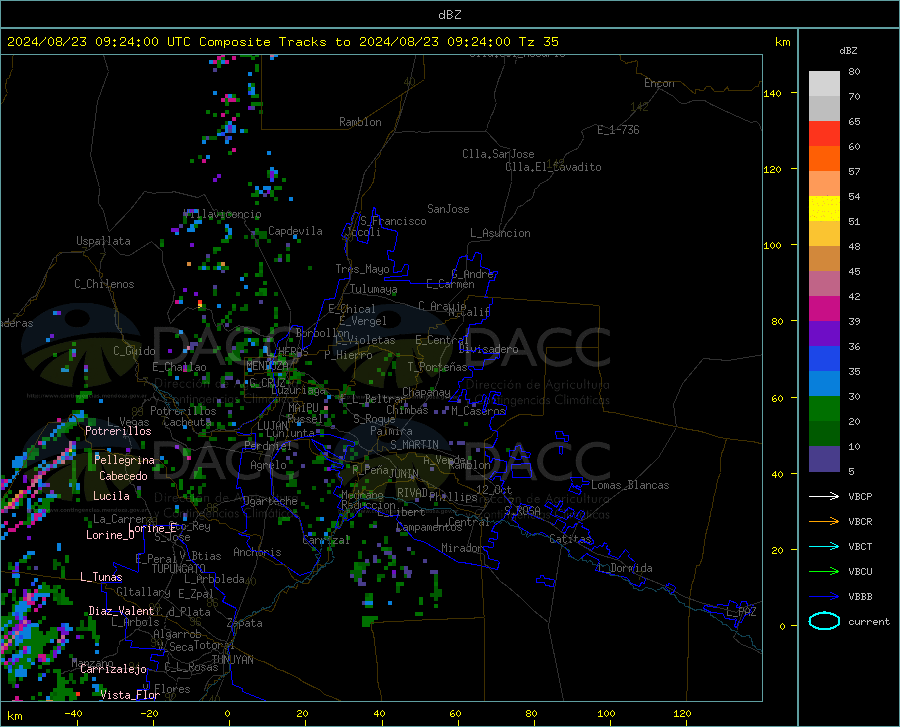Click the E_1-736 label
900x727 pixels.
(618, 130)
